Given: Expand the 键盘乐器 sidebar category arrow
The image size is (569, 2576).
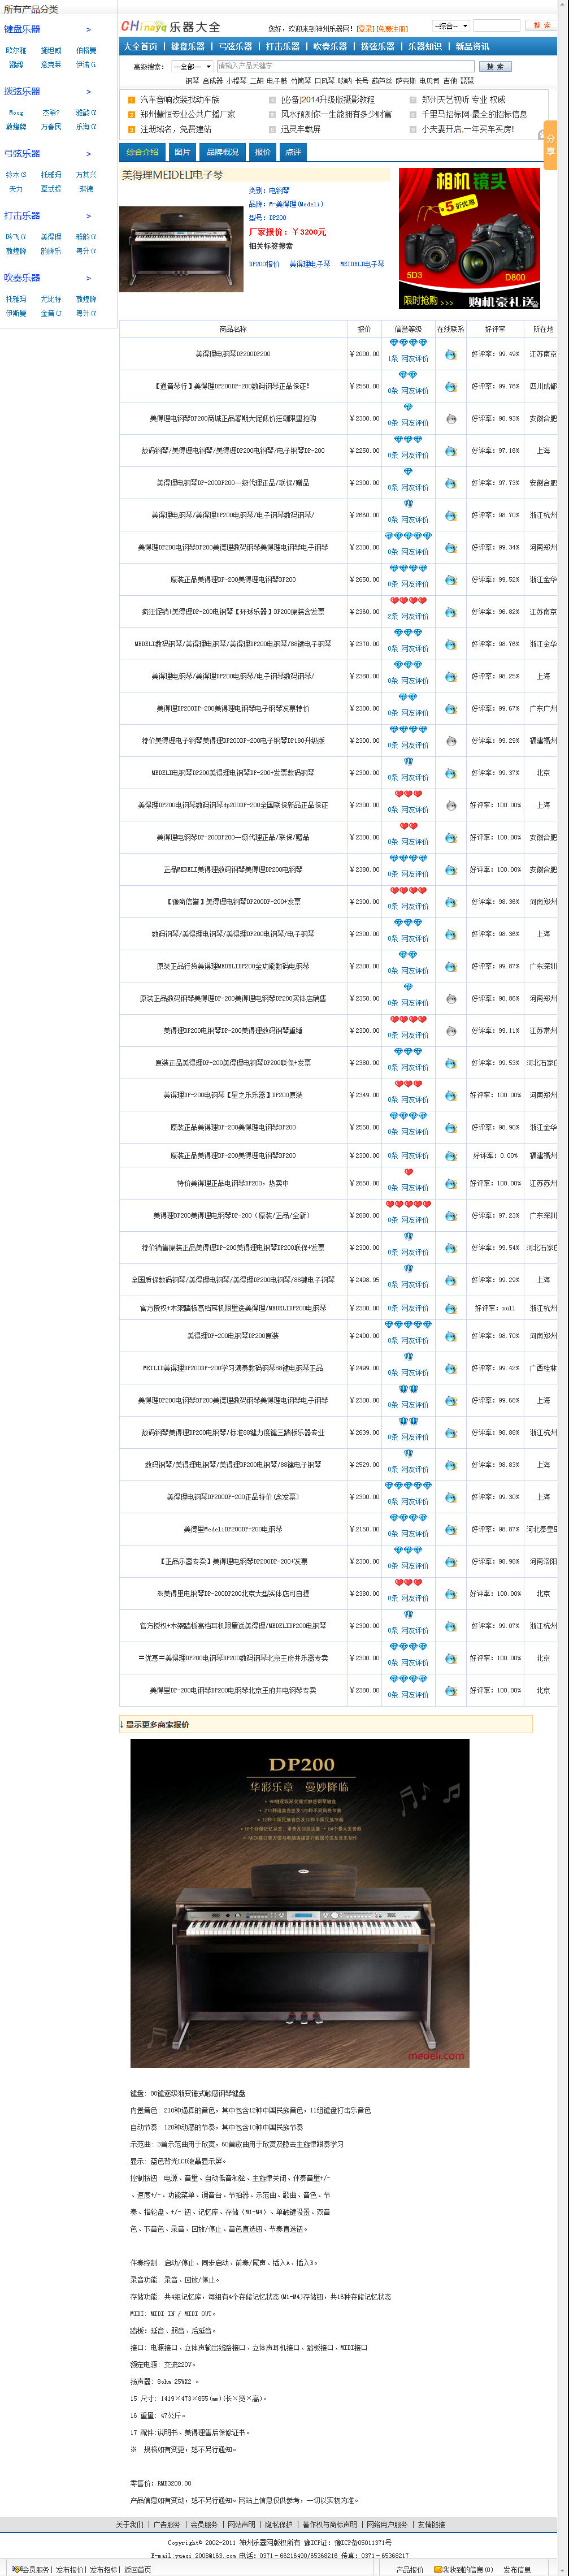Looking at the screenshot, I should tap(88, 30).
